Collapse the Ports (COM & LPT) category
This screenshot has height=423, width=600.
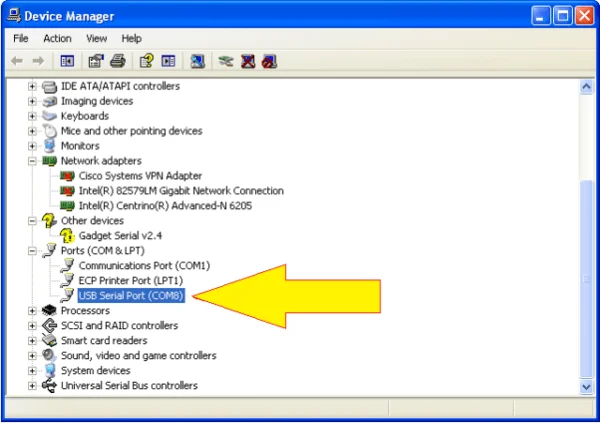pos(33,251)
